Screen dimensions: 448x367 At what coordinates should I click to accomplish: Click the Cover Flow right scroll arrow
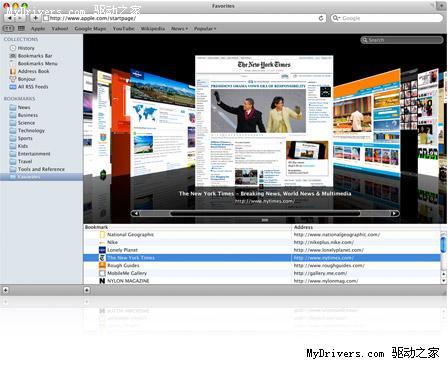[394, 213]
